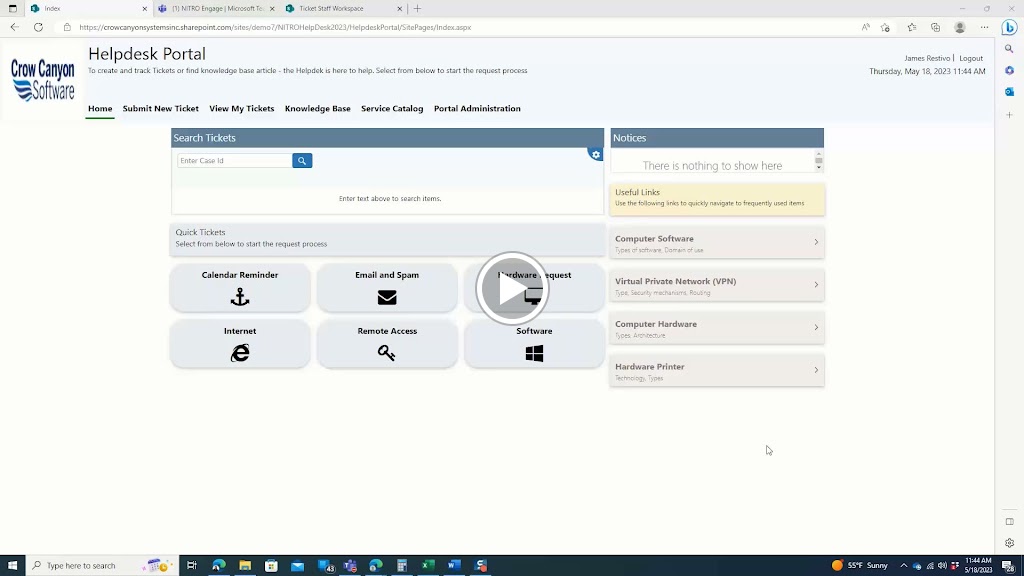This screenshot has width=1024, height=576.
Task: Open the Tab actions menu icon
Action: [x=12, y=8]
